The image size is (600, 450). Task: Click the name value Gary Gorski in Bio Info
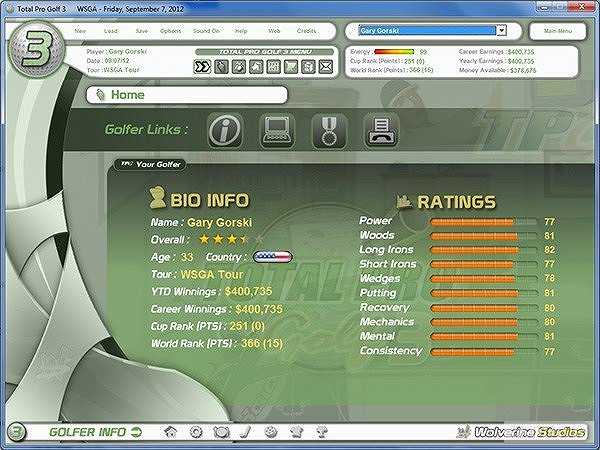pos(220,223)
